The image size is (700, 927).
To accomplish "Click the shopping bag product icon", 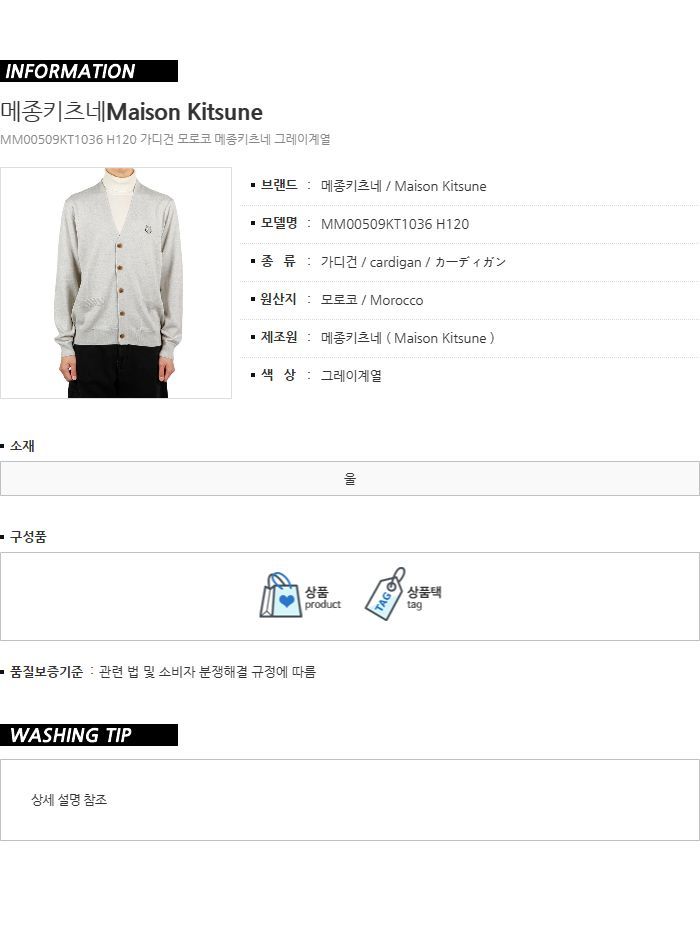I will (278, 595).
